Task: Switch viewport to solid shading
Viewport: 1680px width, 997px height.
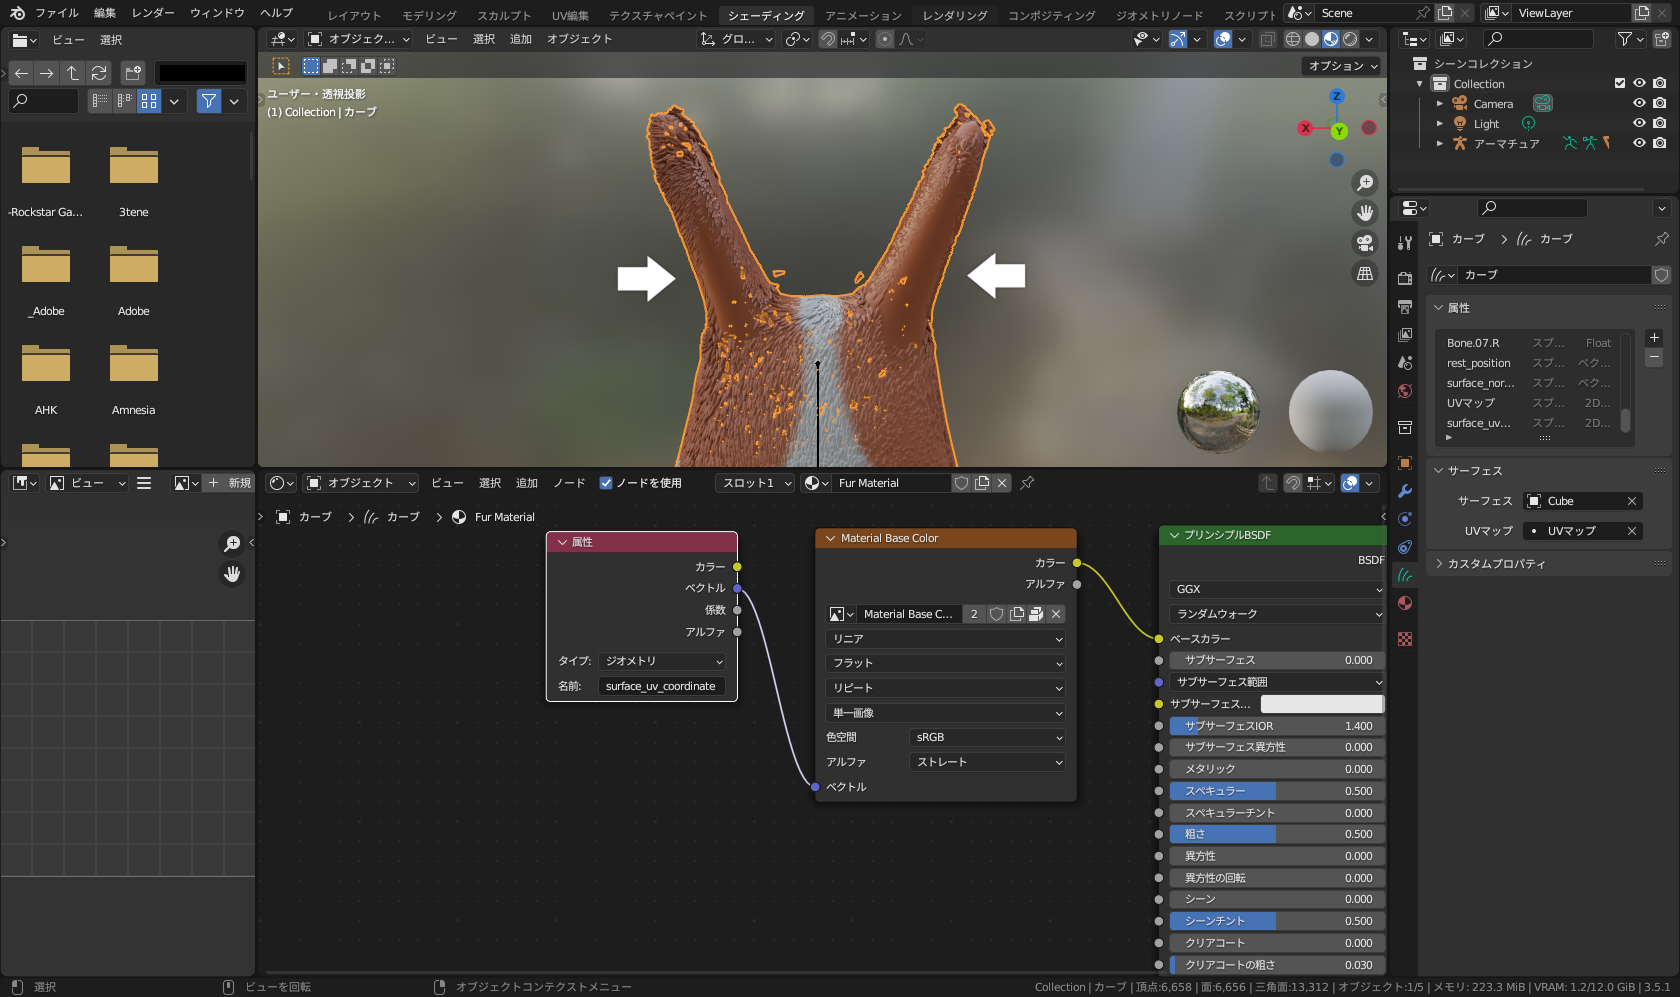Action: tap(1312, 39)
